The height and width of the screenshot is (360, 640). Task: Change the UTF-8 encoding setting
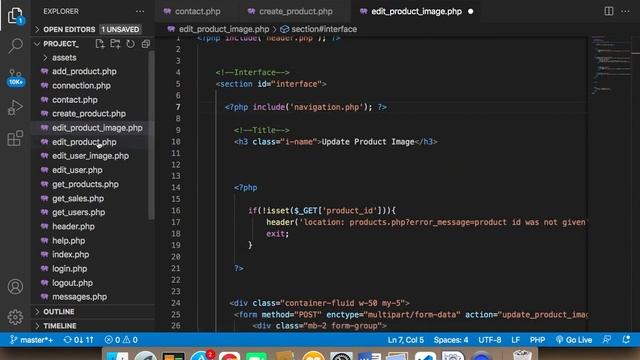pos(490,340)
